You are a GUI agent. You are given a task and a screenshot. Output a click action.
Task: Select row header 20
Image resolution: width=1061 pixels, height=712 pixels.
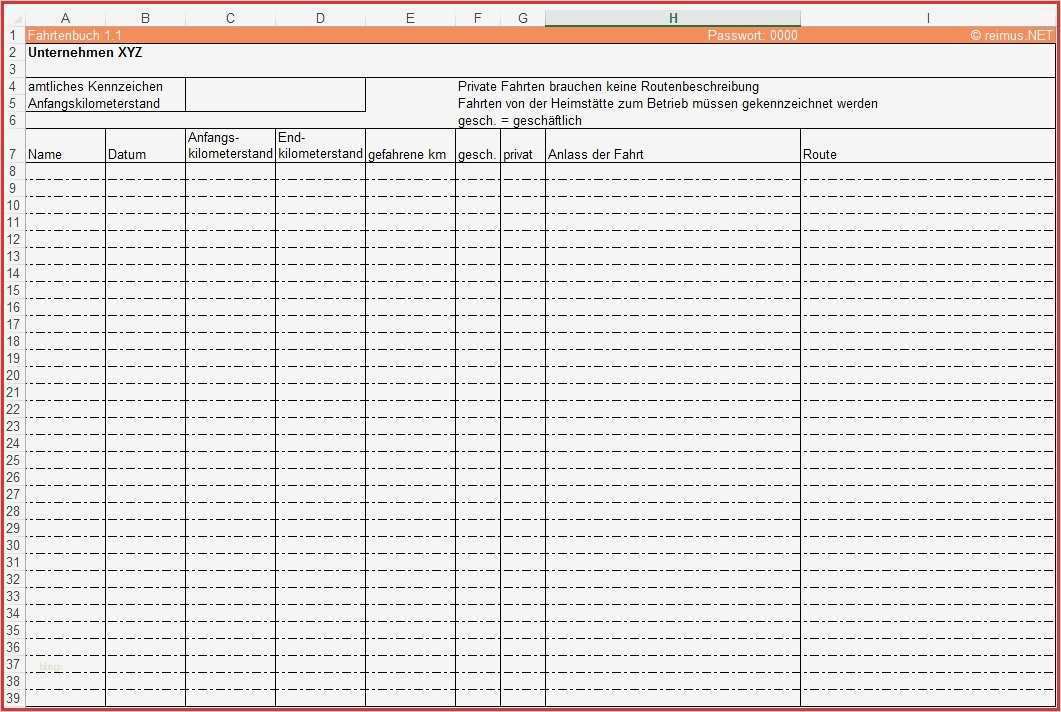[x=13, y=375]
